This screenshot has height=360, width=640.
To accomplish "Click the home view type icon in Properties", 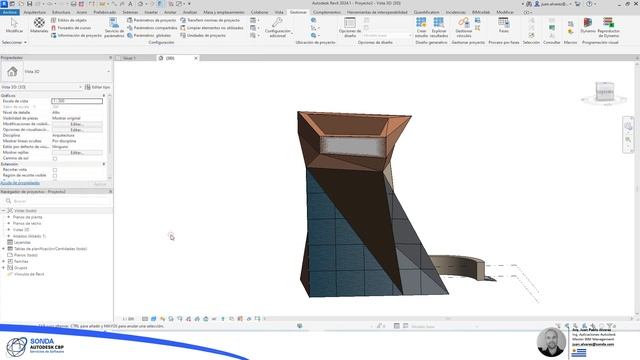I will [12, 72].
